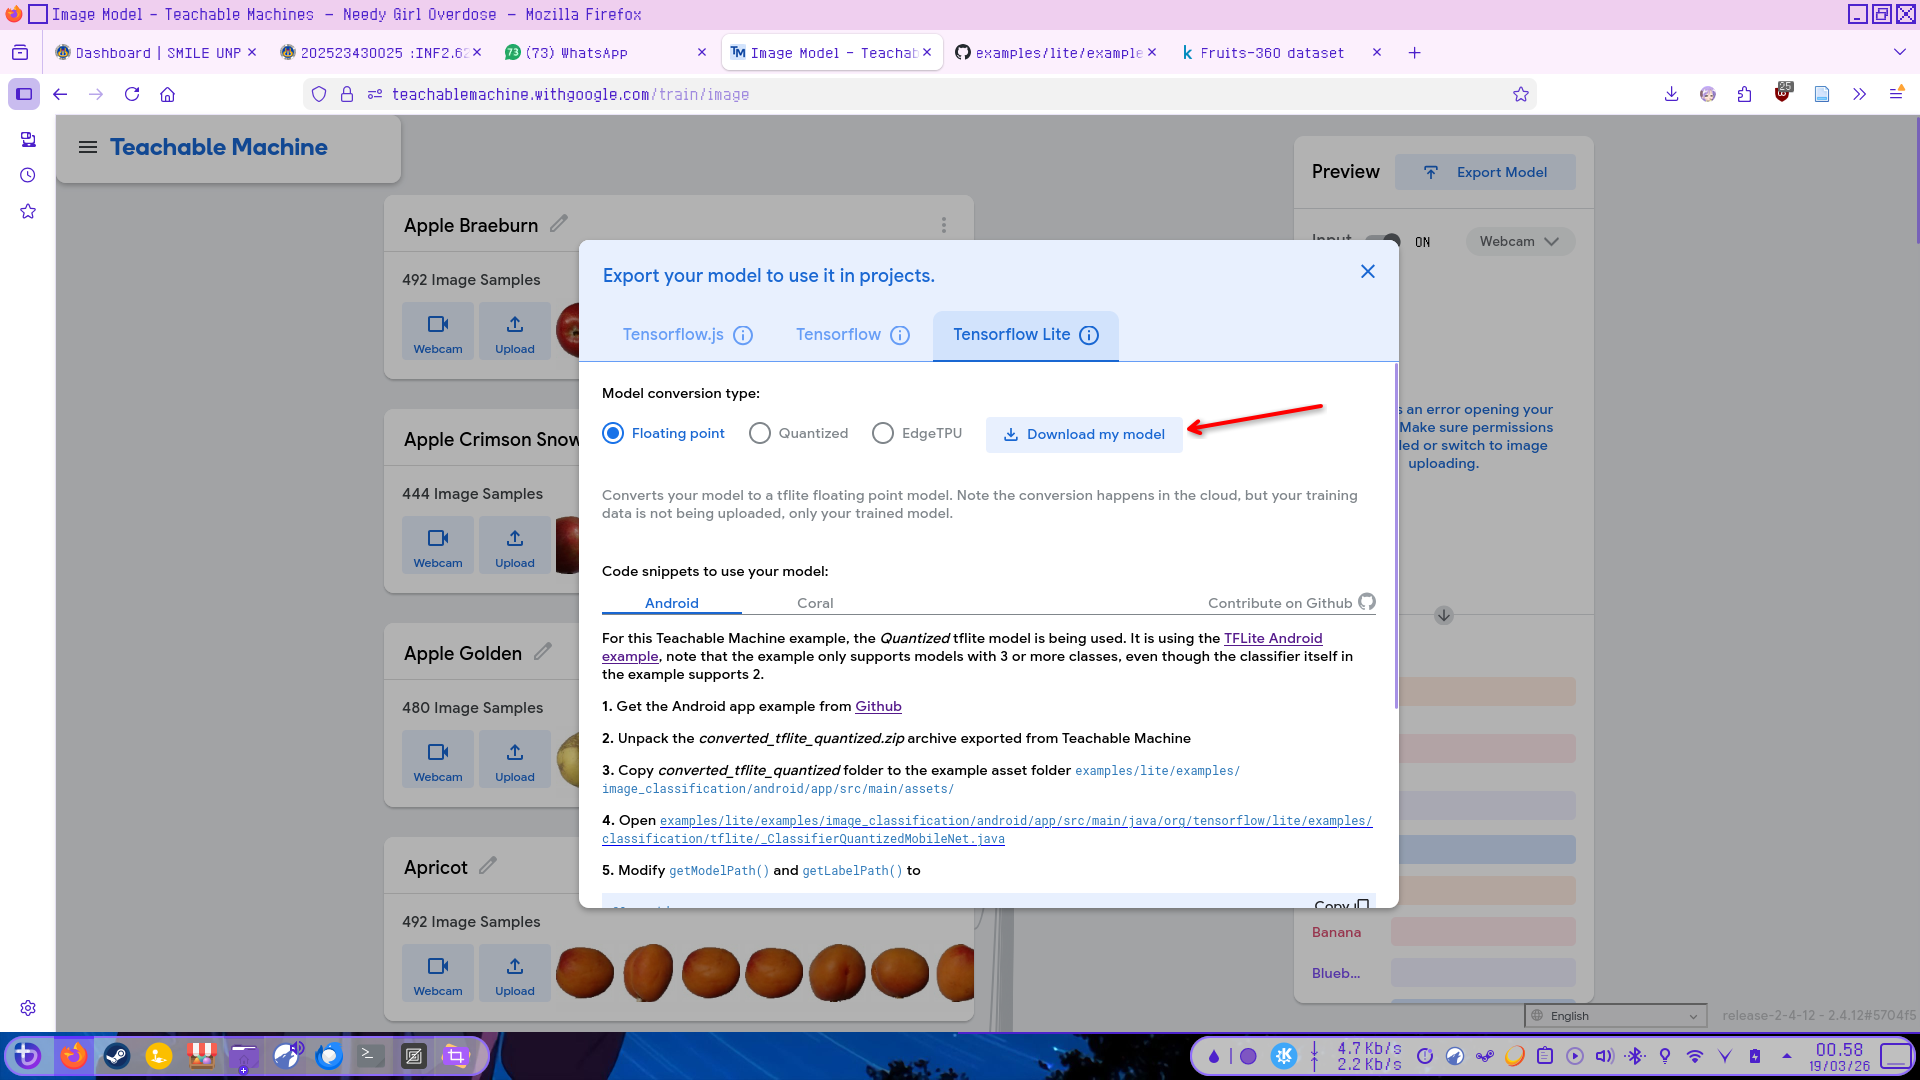This screenshot has height=1080, width=1920.
Task: Switch to the Tensorflow export tab
Action: tap(838, 335)
